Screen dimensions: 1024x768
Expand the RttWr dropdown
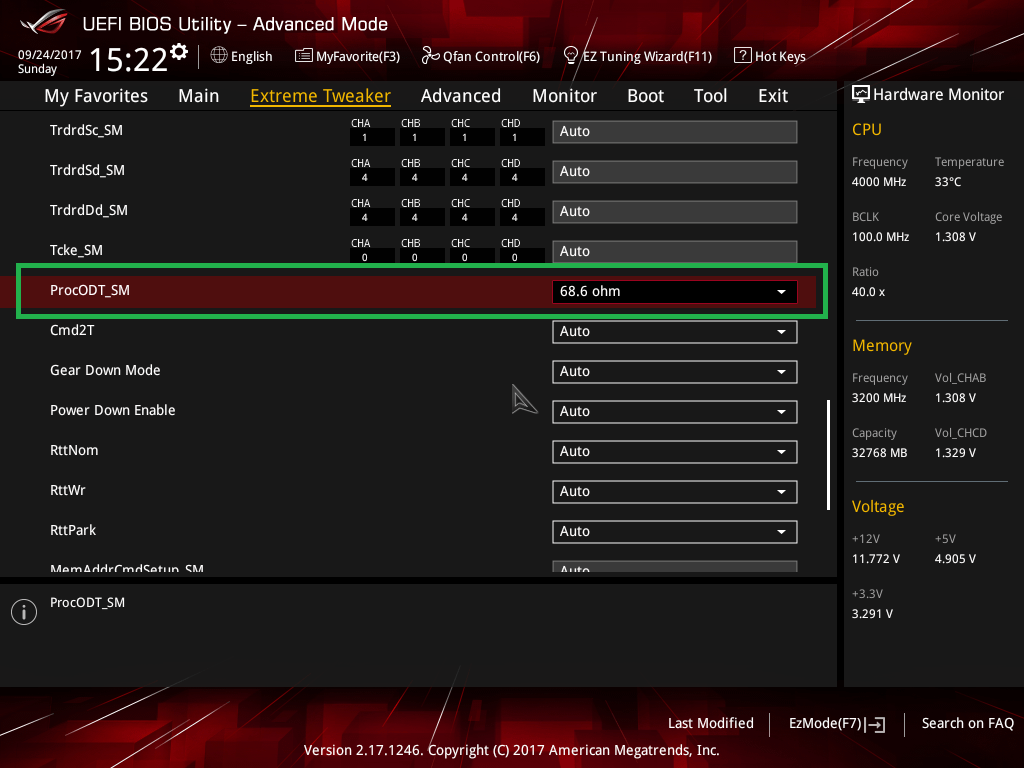pyautogui.click(x=675, y=492)
